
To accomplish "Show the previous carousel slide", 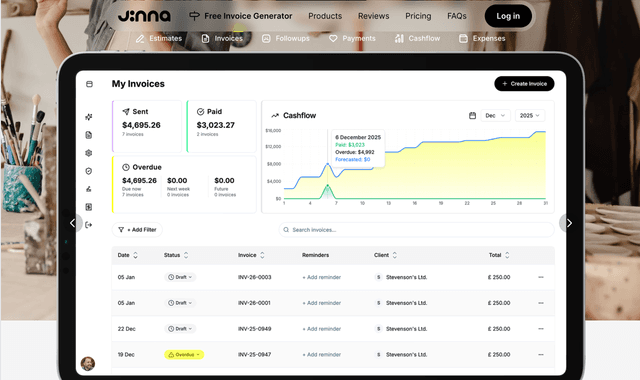I will point(73,223).
